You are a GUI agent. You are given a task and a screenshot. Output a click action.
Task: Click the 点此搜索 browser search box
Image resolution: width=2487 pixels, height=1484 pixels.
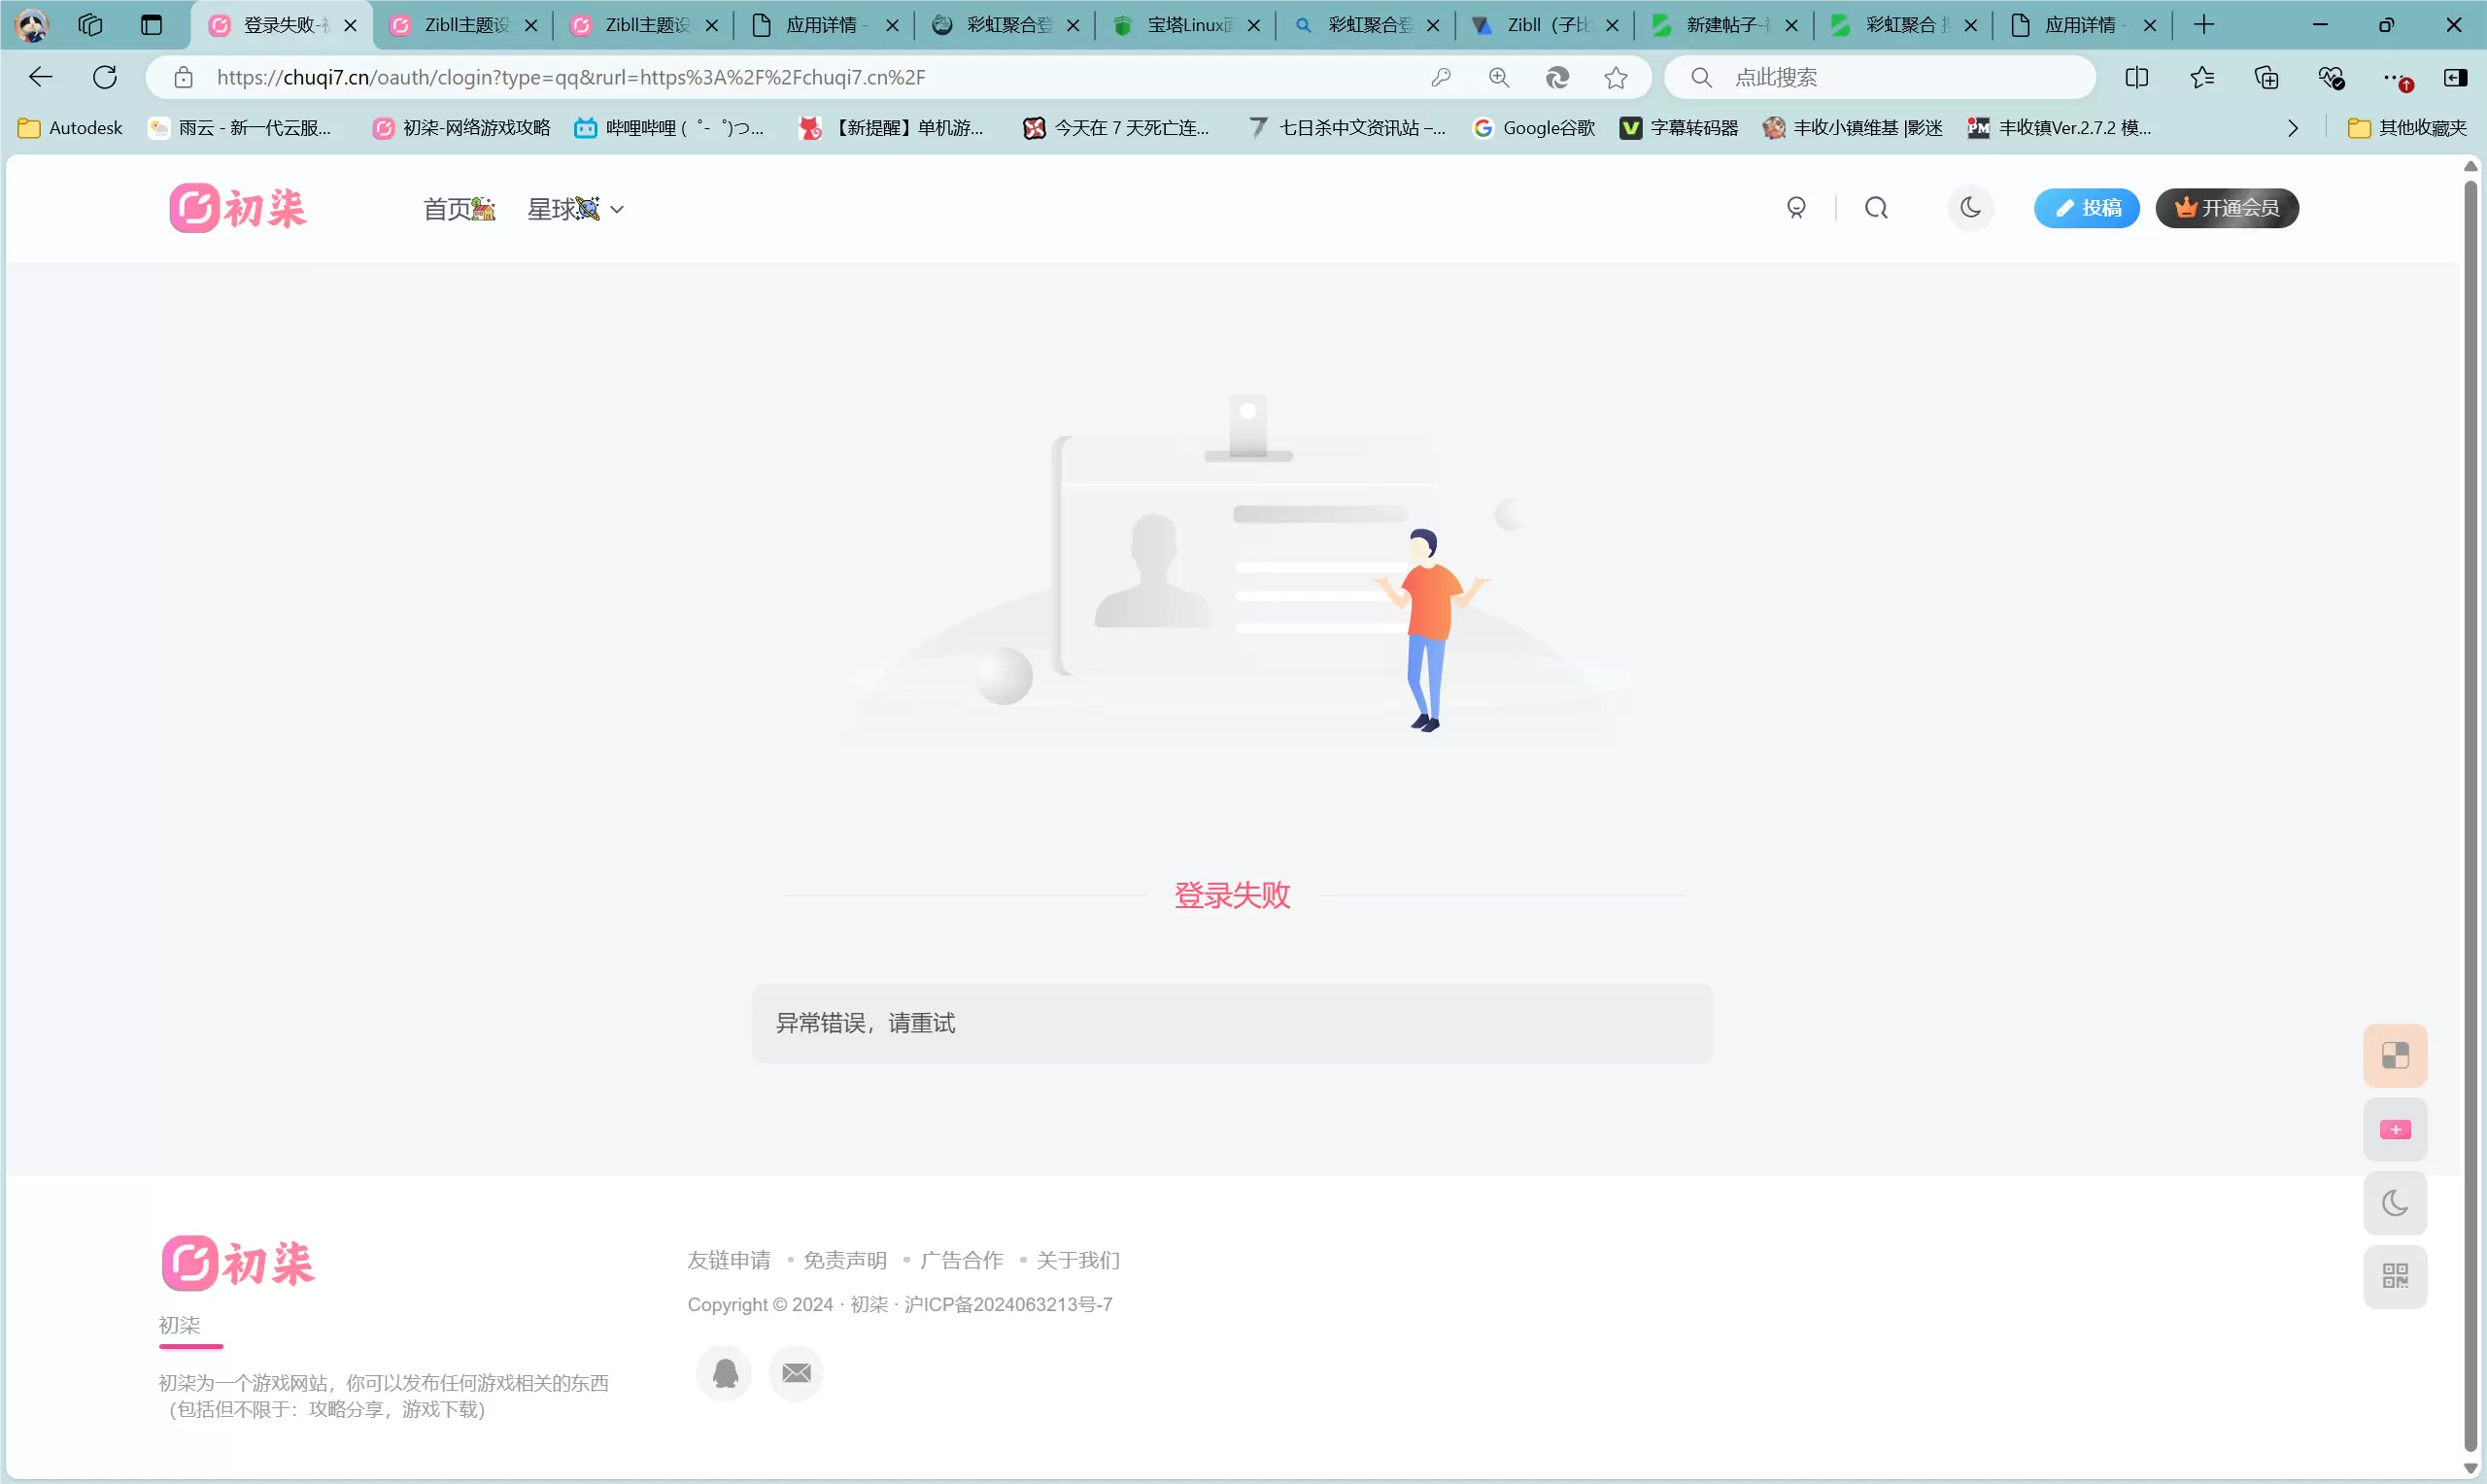pyautogui.click(x=1880, y=77)
